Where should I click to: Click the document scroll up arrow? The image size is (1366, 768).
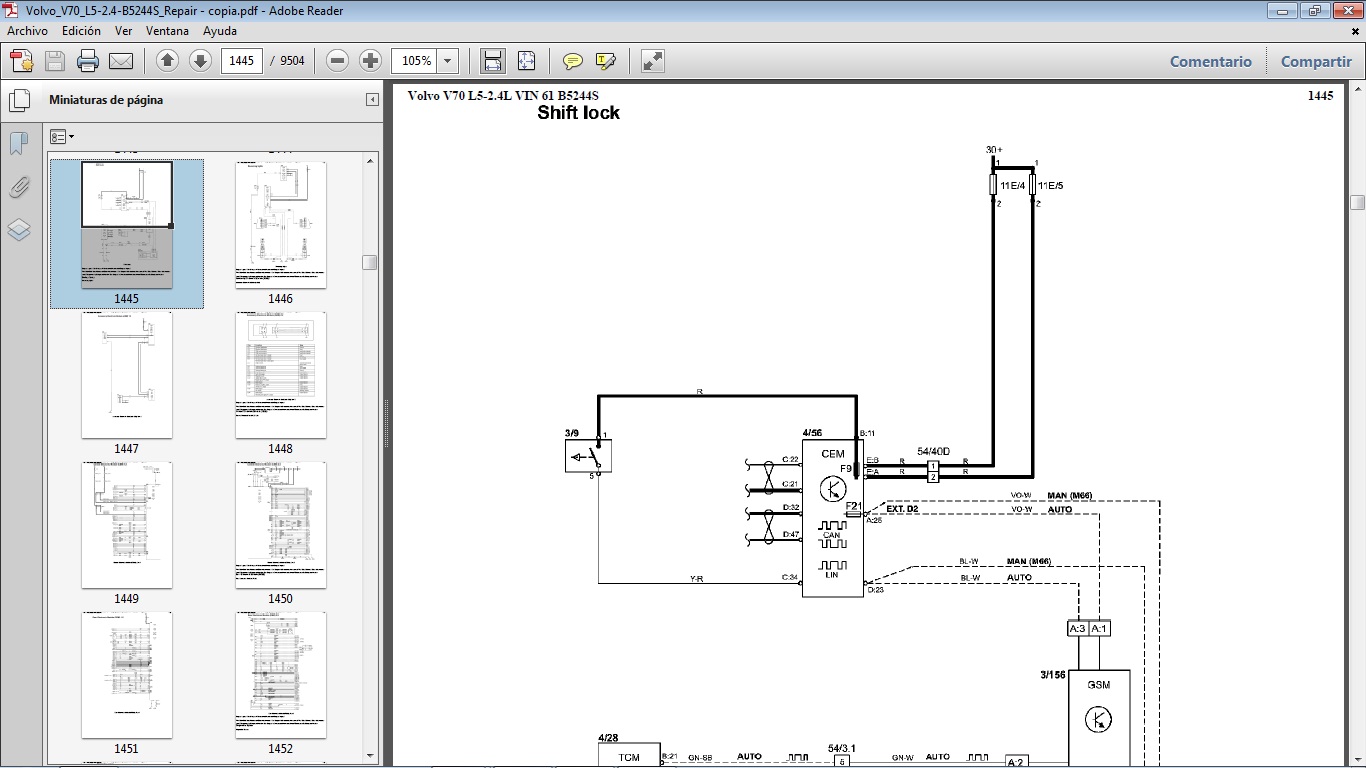click(1357, 91)
